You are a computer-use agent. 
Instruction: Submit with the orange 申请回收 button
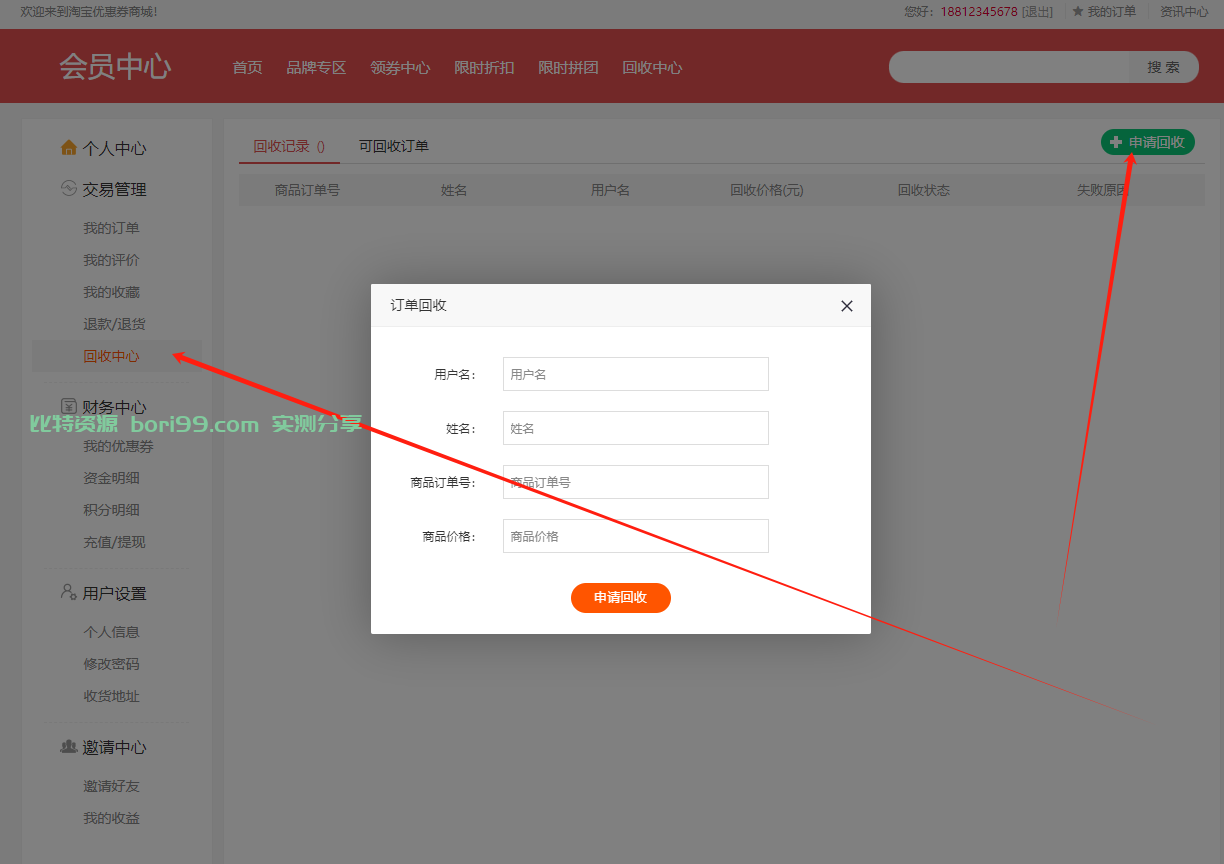621,598
